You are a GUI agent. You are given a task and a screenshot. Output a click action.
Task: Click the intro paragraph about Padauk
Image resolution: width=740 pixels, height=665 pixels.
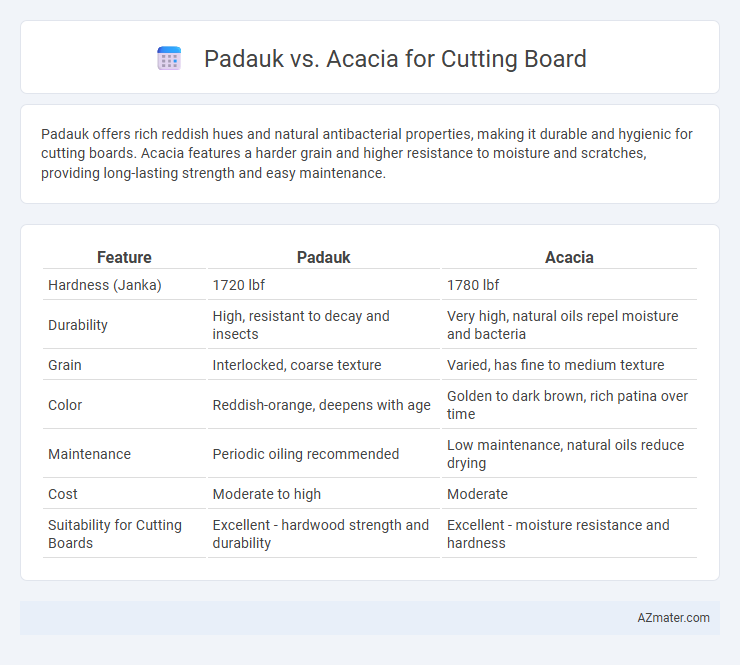pos(367,153)
